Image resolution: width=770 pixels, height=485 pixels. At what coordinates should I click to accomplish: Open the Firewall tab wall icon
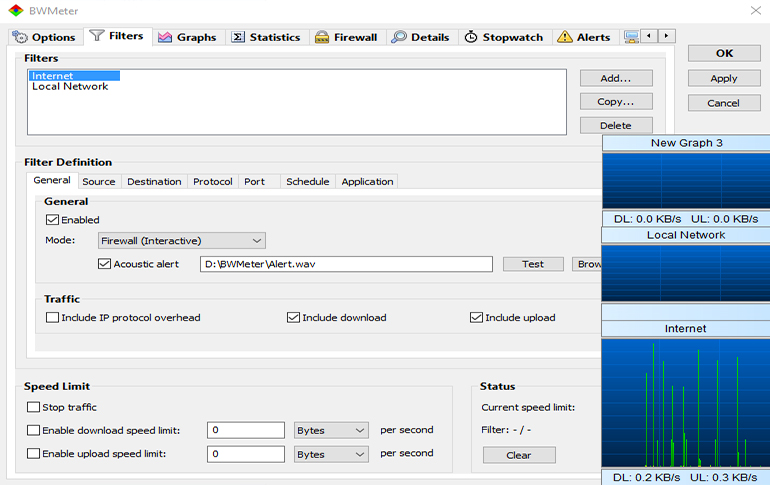pos(322,37)
